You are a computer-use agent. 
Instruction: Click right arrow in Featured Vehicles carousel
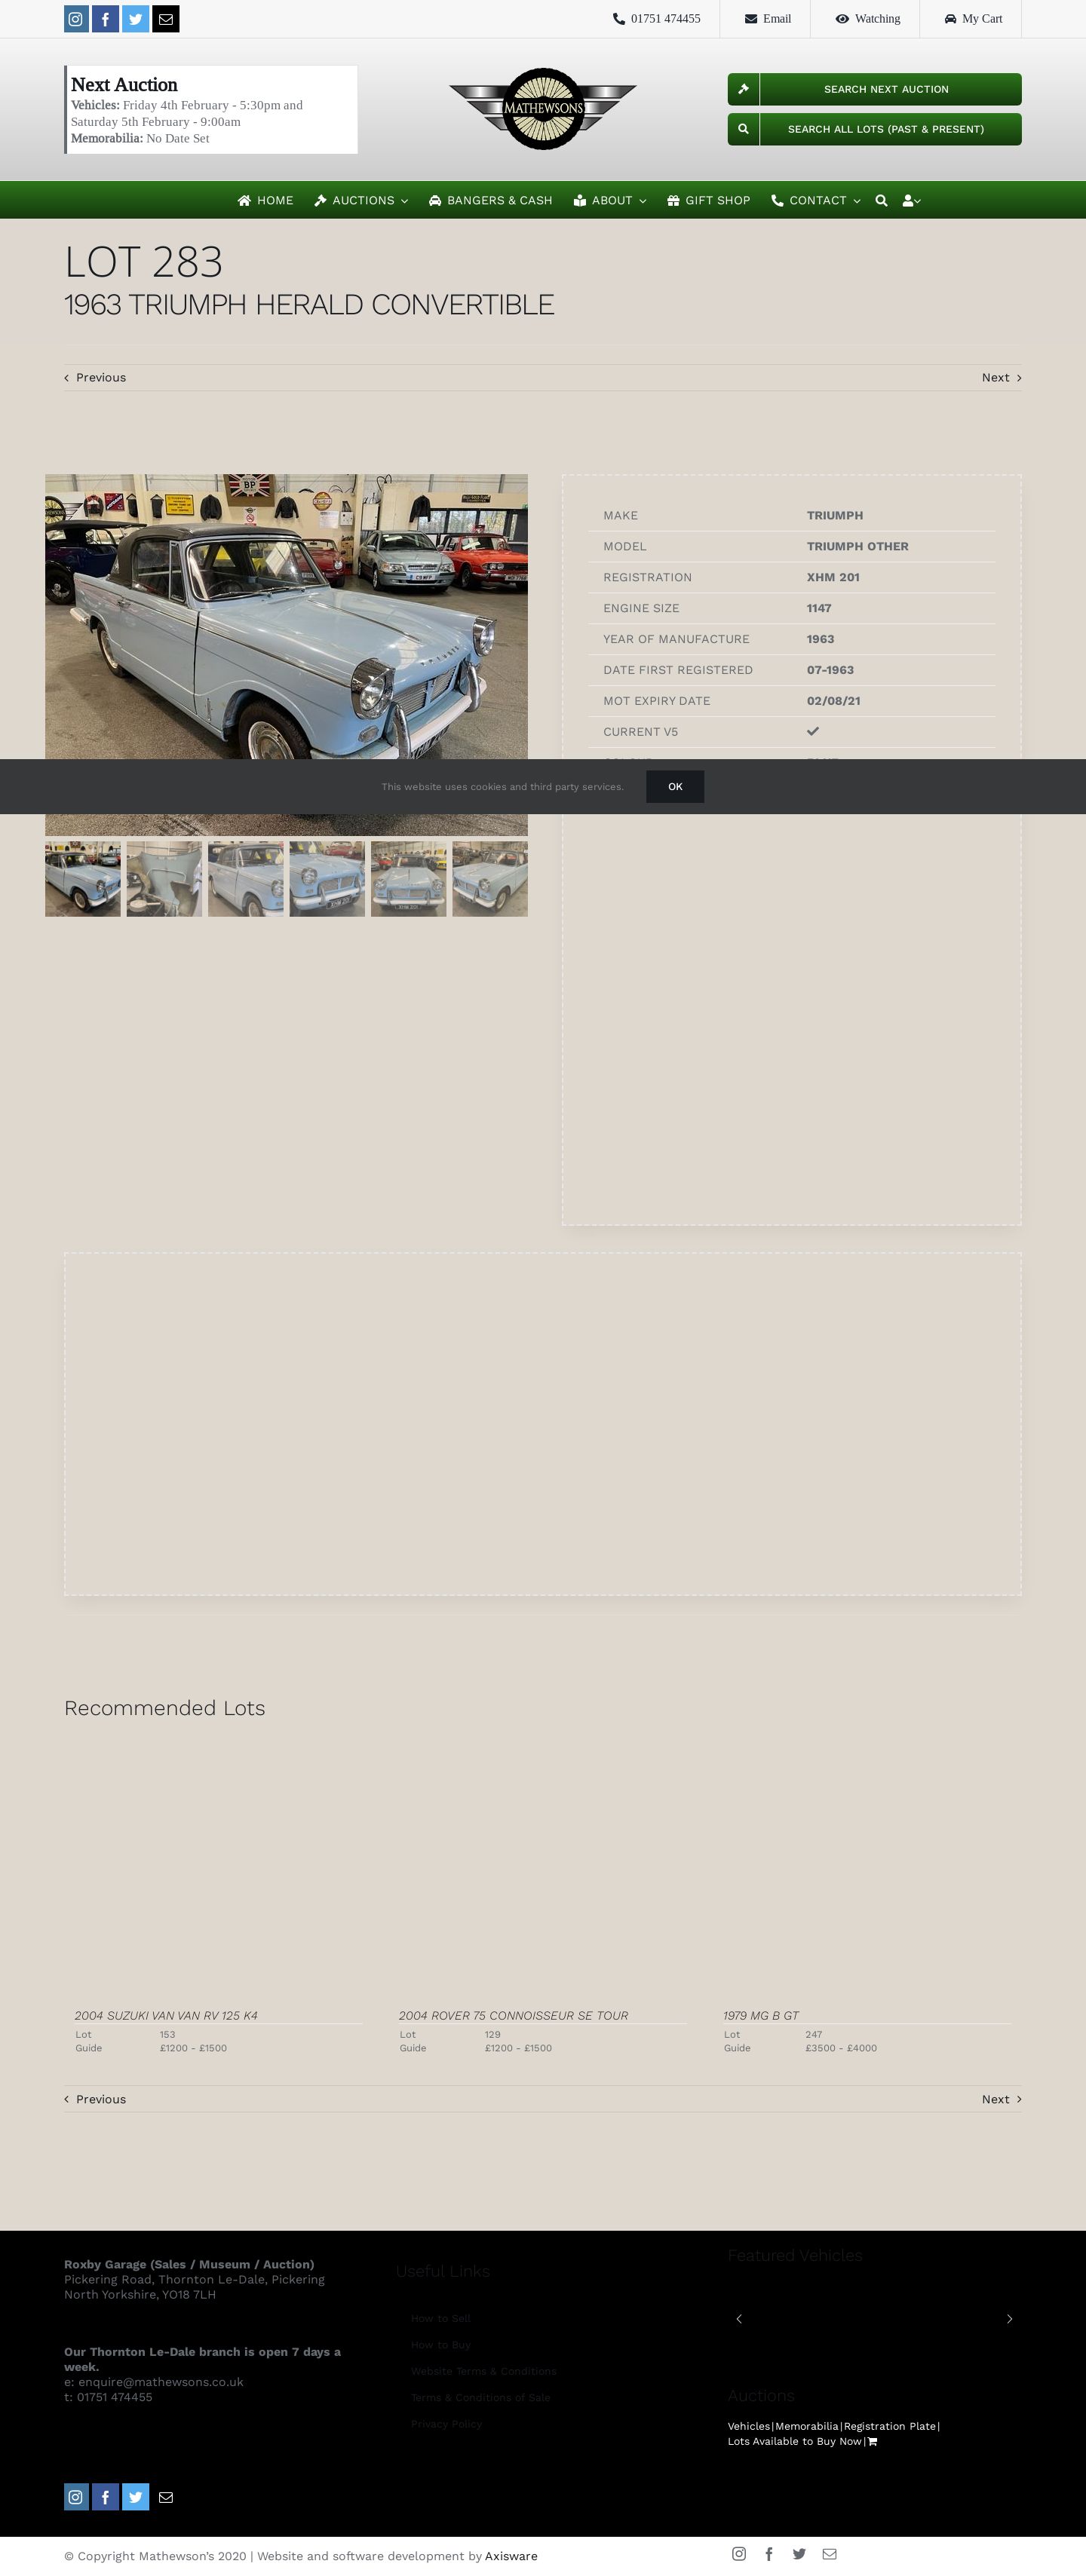pos(1009,2319)
